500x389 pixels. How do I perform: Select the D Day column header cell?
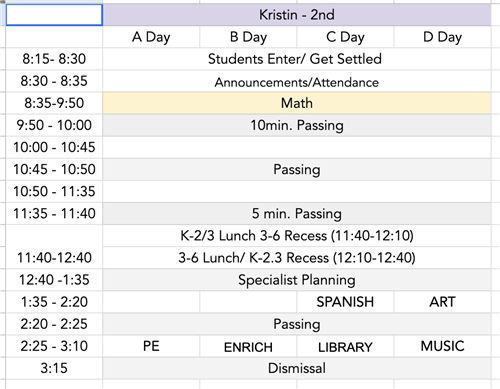pos(442,37)
